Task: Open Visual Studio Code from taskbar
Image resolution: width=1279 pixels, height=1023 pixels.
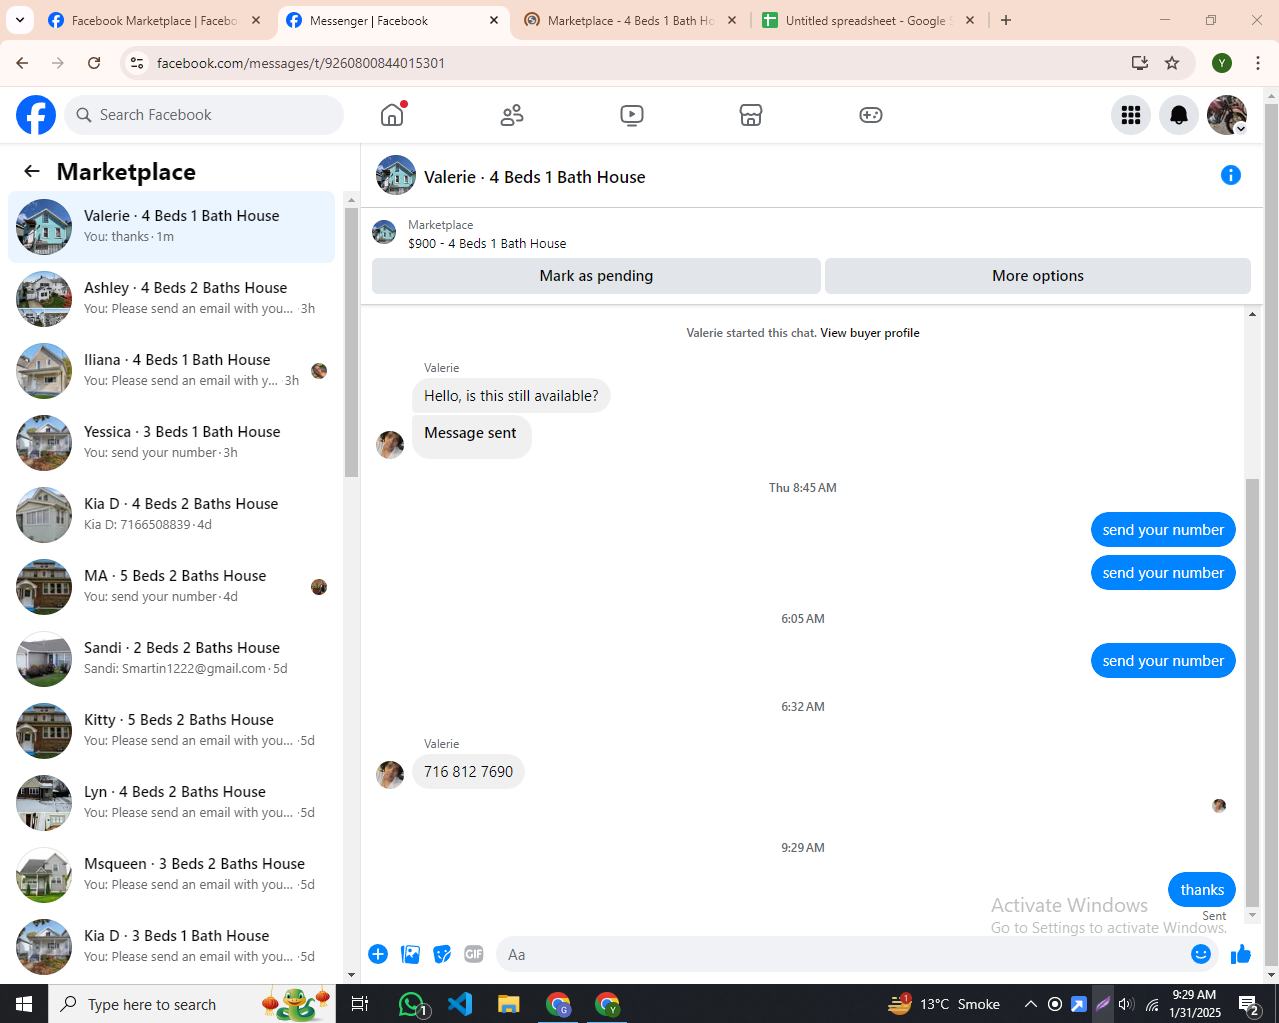Action: pos(460,1004)
